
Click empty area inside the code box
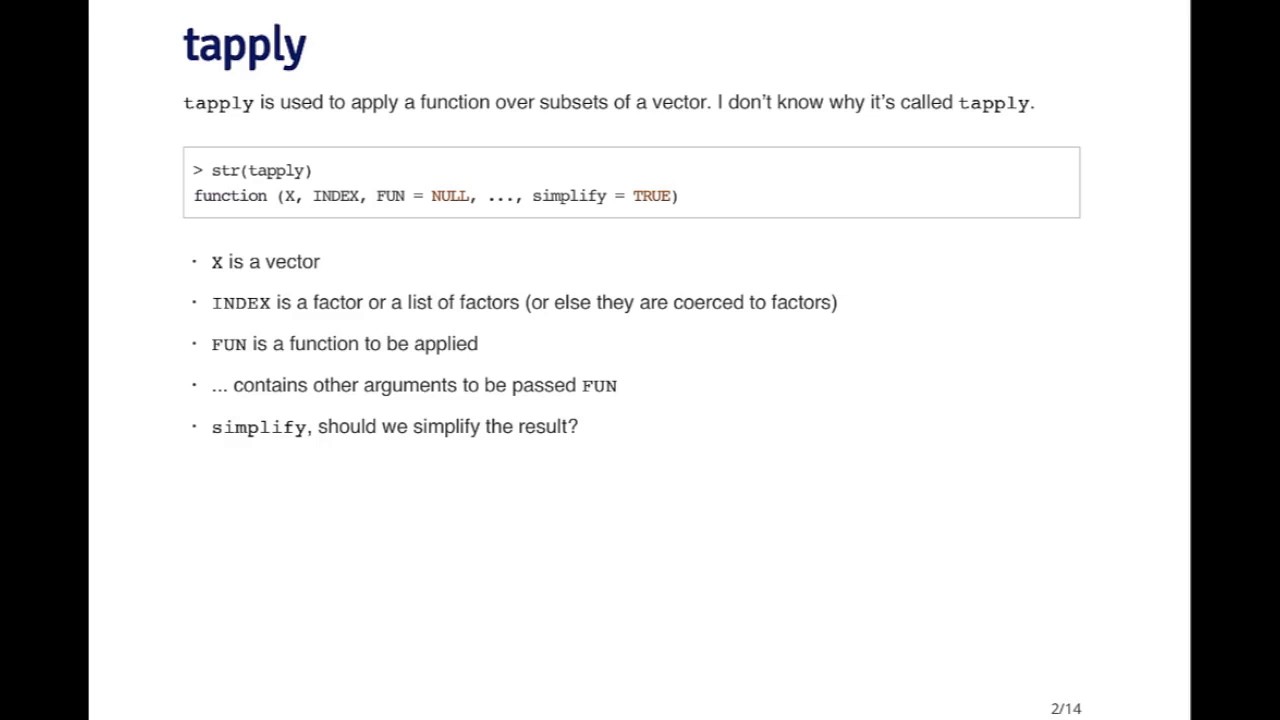(x=880, y=182)
